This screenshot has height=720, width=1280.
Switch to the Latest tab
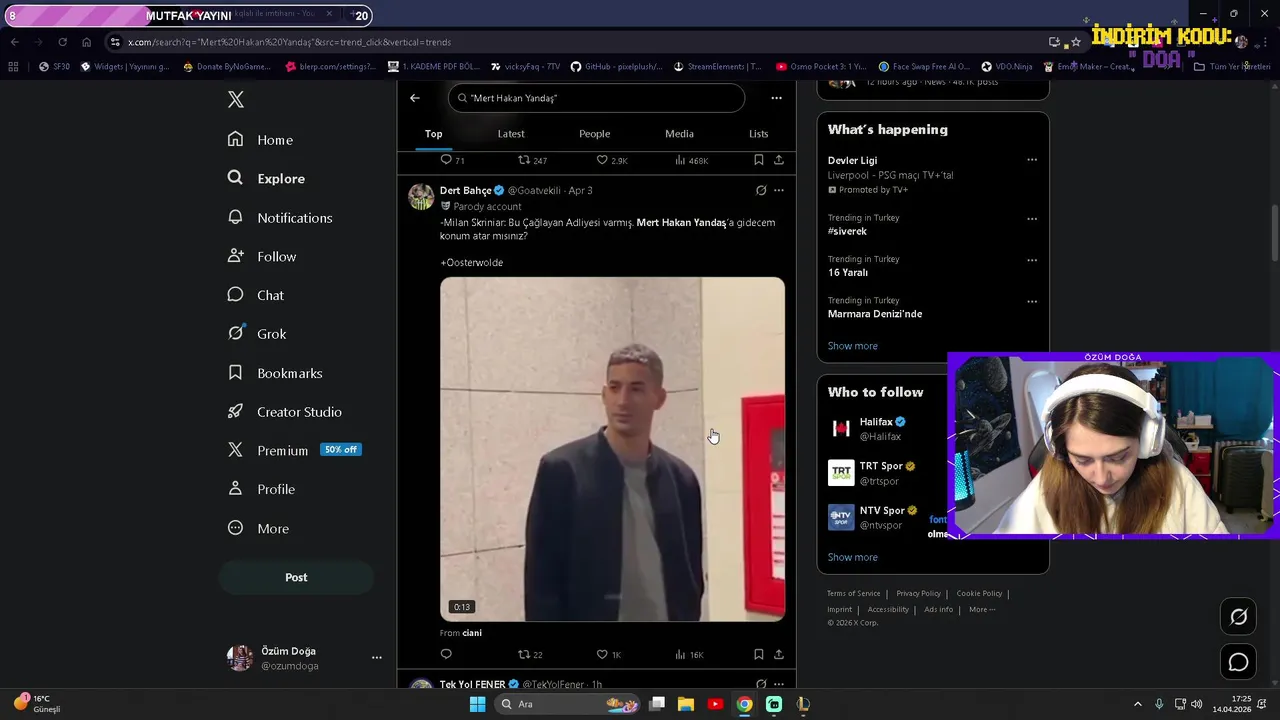point(511,134)
